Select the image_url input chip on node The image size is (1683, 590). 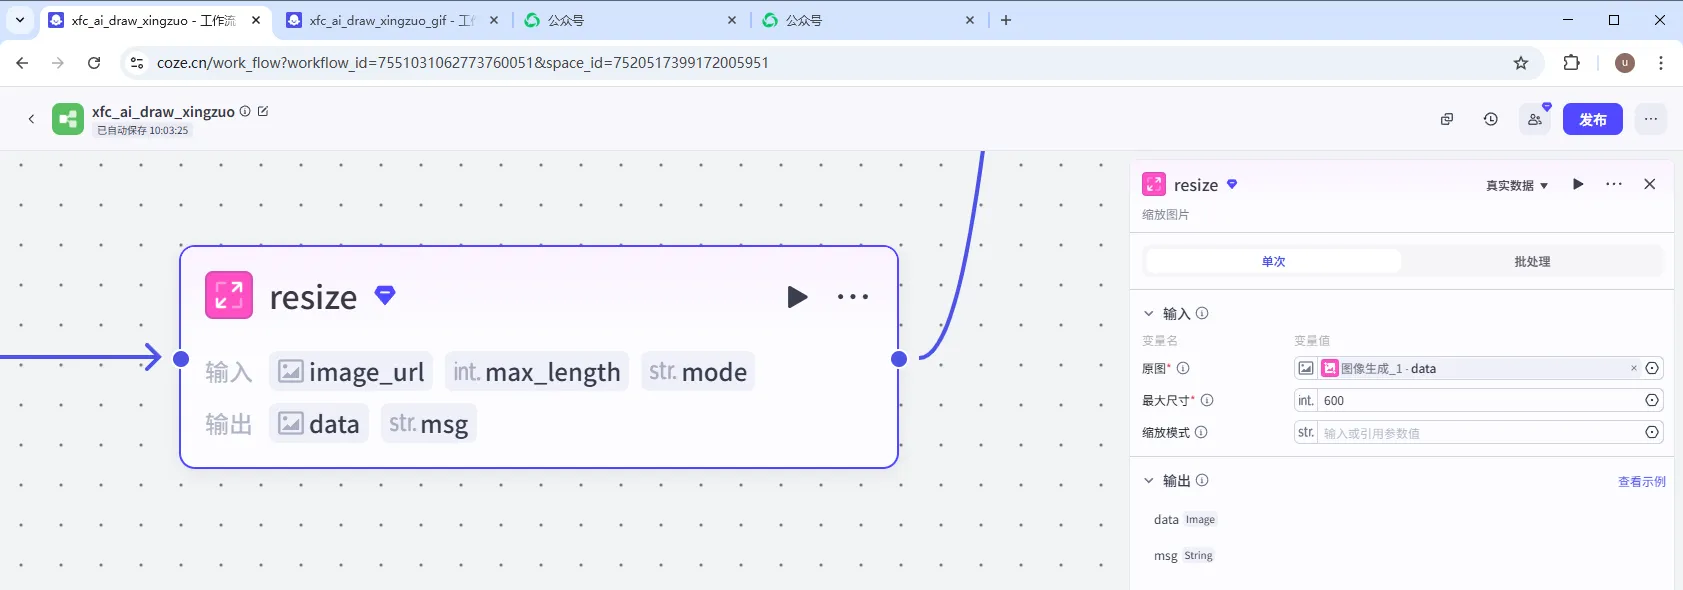point(351,372)
